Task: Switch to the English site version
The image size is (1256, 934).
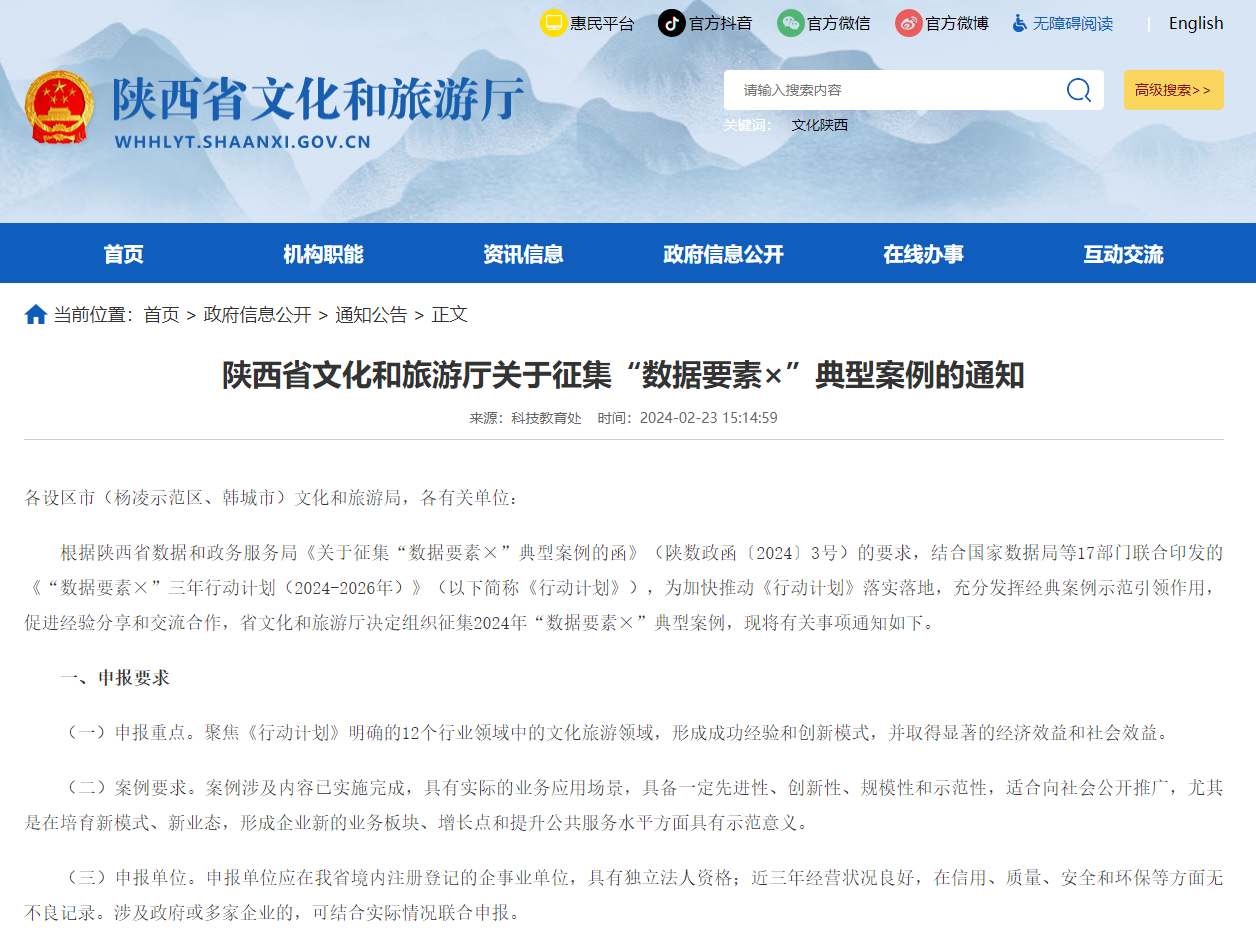Action: pos(1195,23)
